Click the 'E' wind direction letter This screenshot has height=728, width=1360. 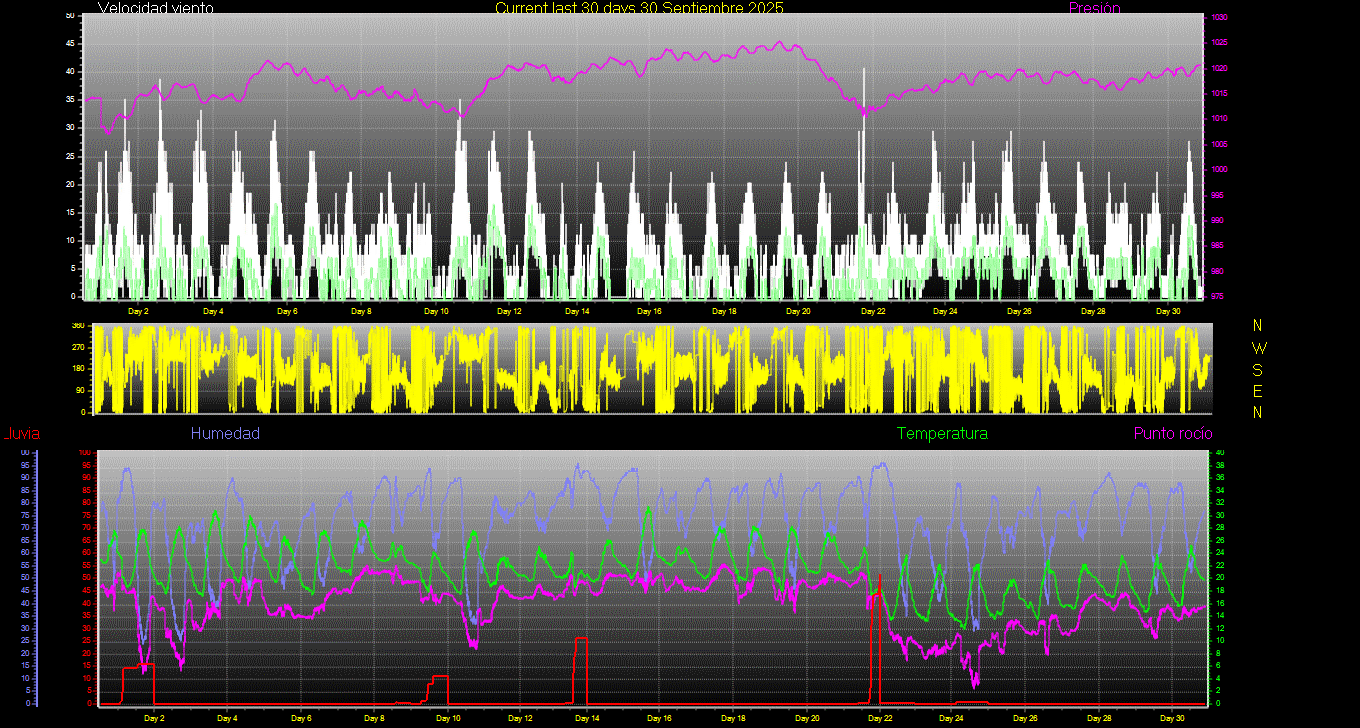coord(1258,391)
